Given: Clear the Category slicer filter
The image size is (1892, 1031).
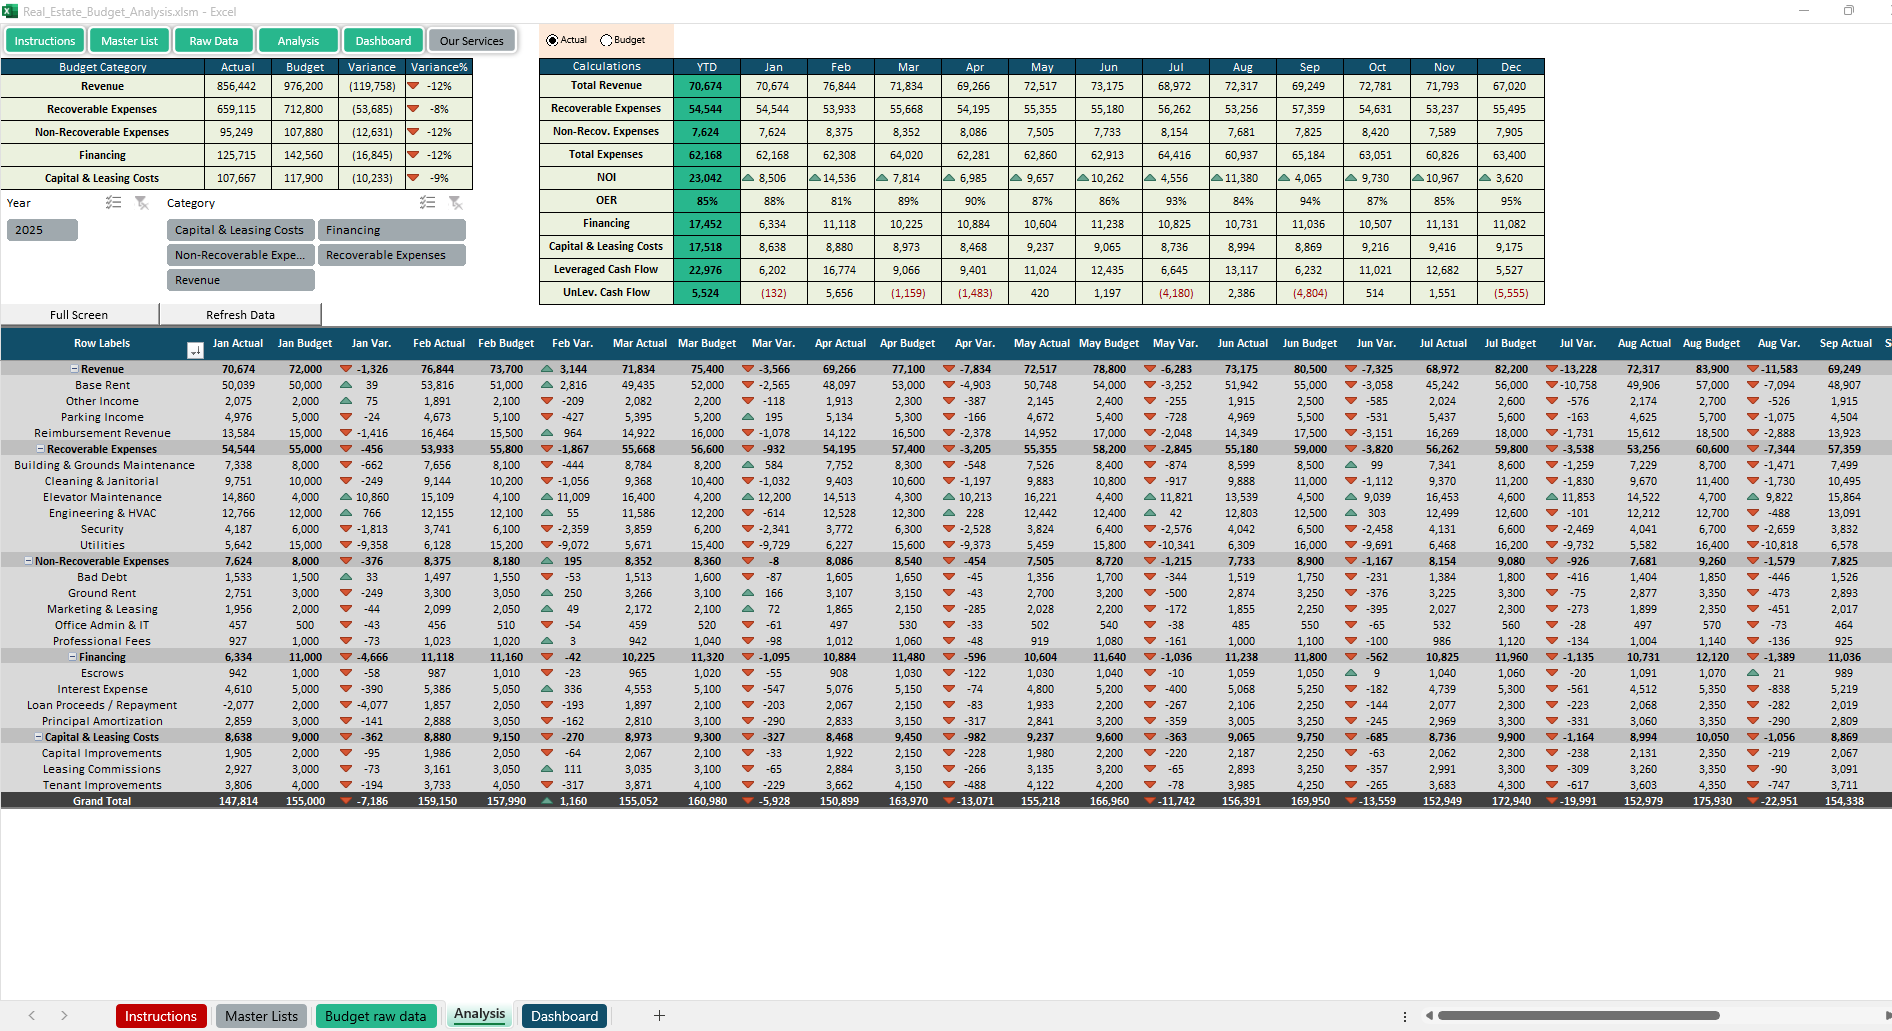Looking at the screenshot, I should pyautogui.click(x=456, y=203).
